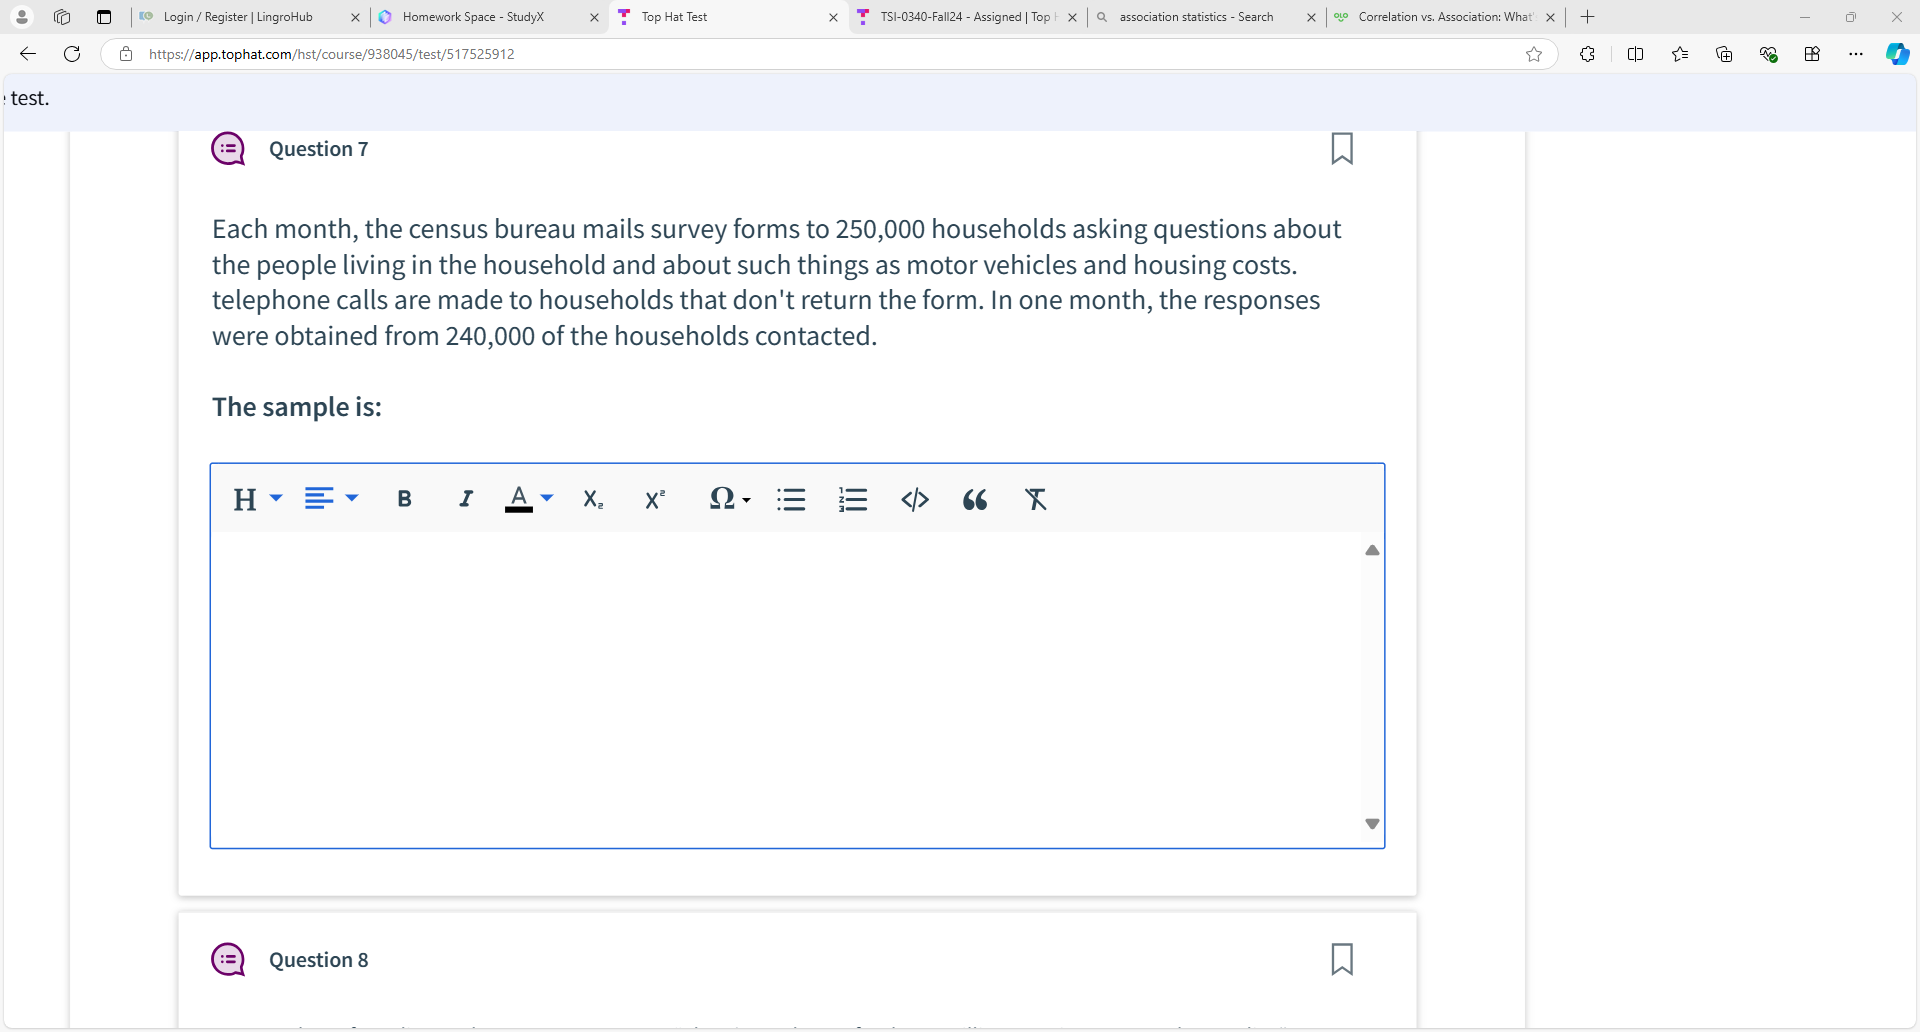Click the editor scroll up arrow
The width and height of the screenshot is (1920, 1032).
coord(1372,550)
